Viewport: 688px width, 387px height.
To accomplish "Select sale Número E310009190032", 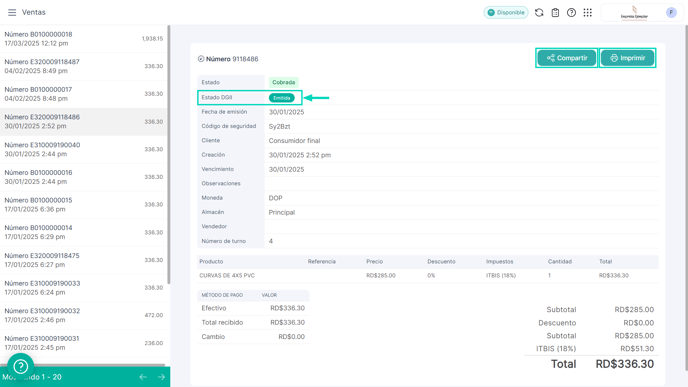I will tap(83, 315).
